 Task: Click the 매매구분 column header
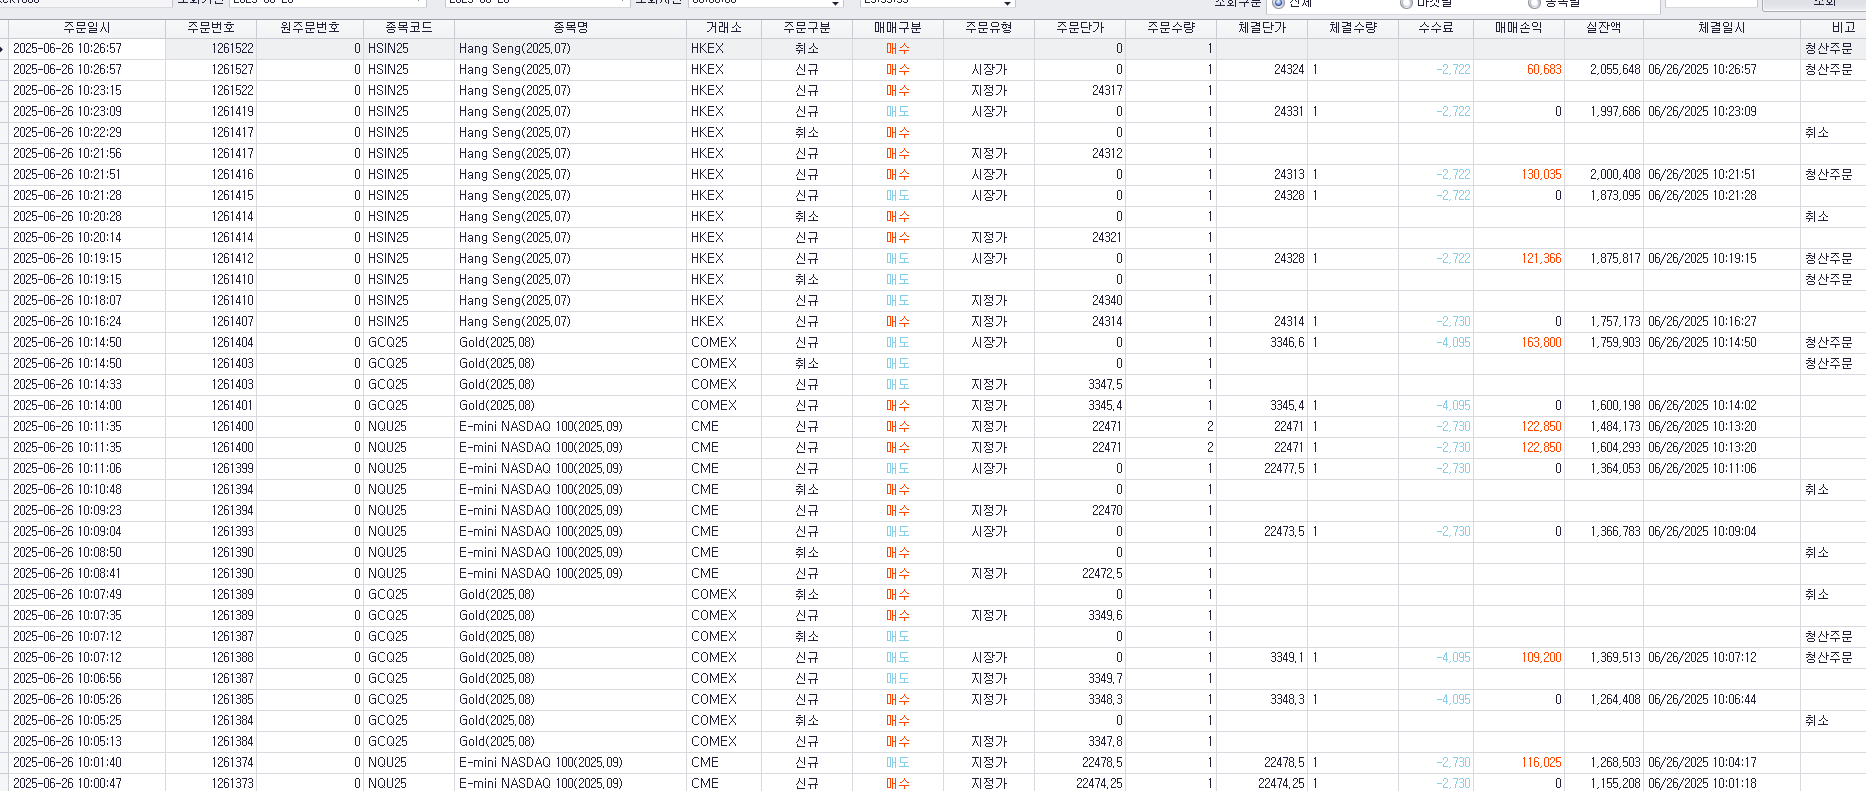898,28
